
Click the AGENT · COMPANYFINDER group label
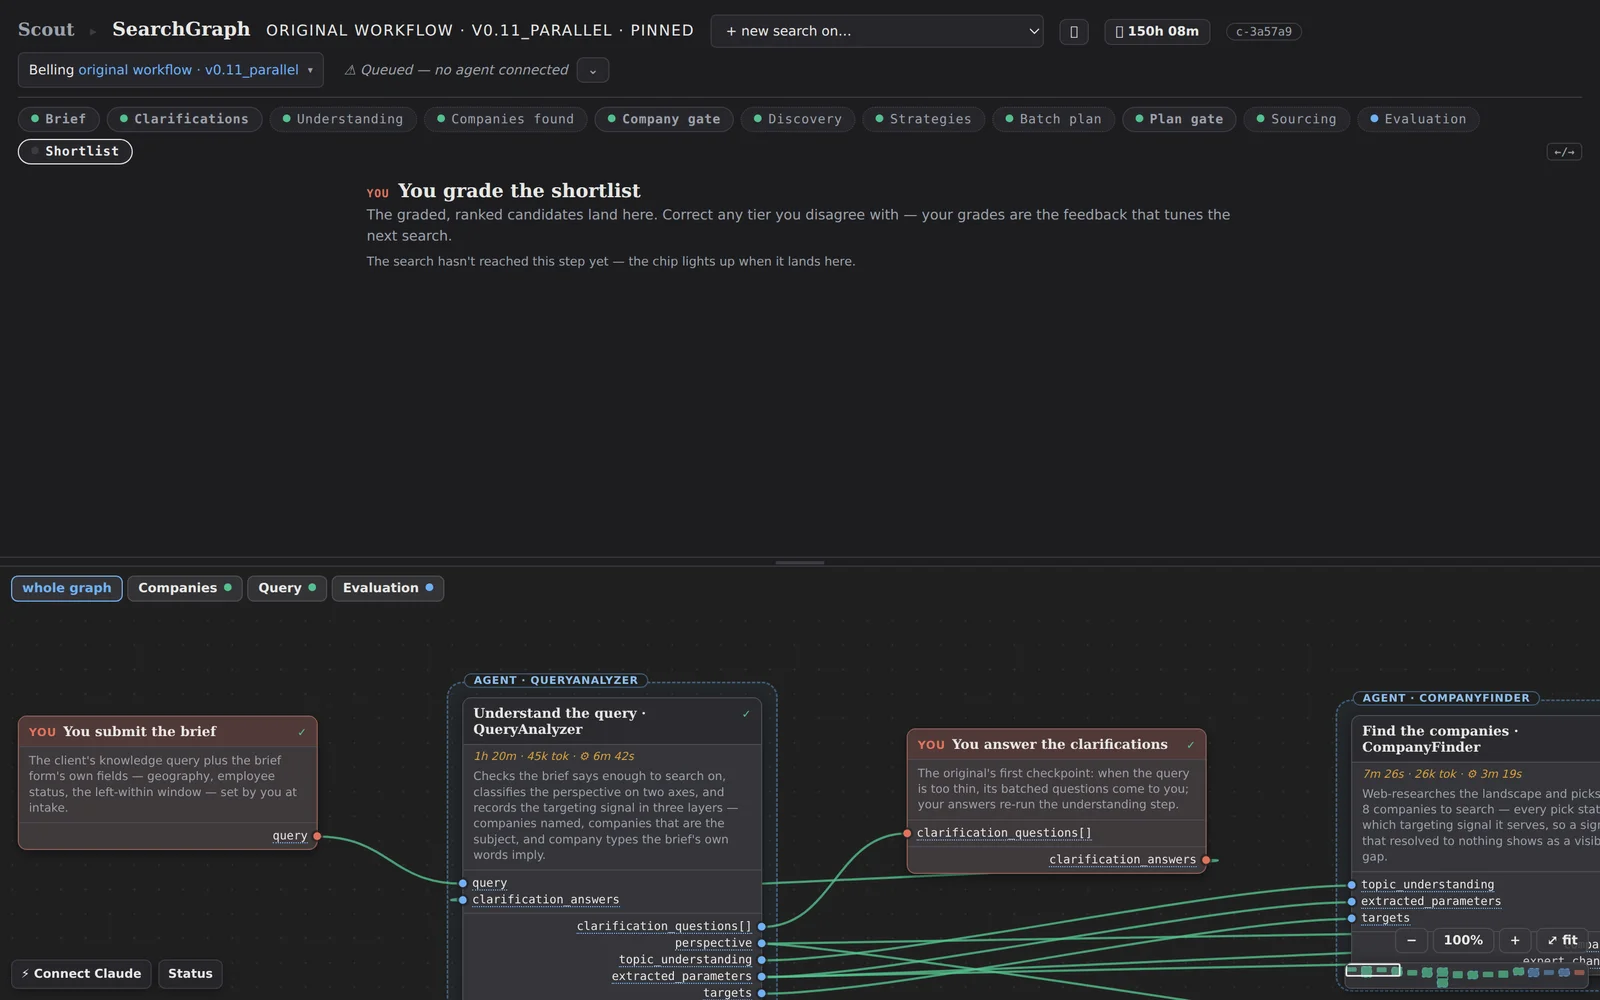click(x=1446, y=698)
